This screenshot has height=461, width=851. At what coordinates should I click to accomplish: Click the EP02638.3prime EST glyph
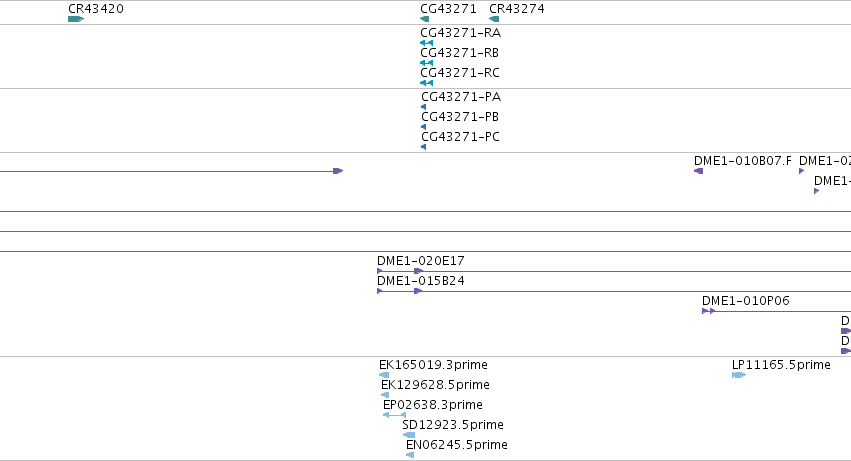(x=394, y=415)
